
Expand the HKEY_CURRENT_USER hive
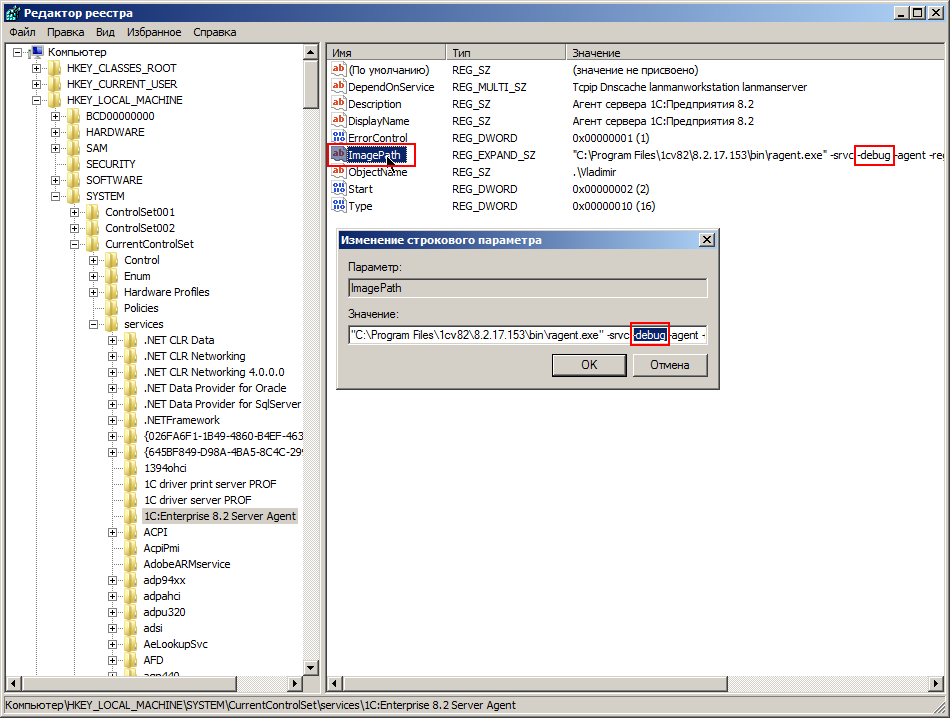click(x=36, y=84)
